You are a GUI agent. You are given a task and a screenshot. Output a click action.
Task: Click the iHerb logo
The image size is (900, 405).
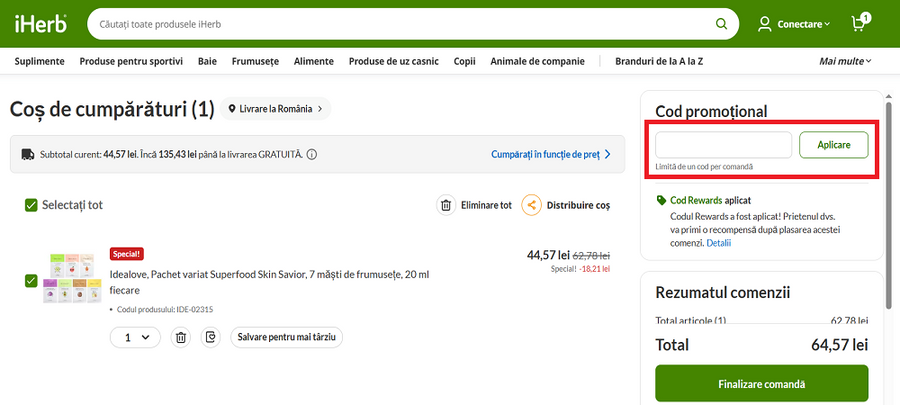[40, 24]
